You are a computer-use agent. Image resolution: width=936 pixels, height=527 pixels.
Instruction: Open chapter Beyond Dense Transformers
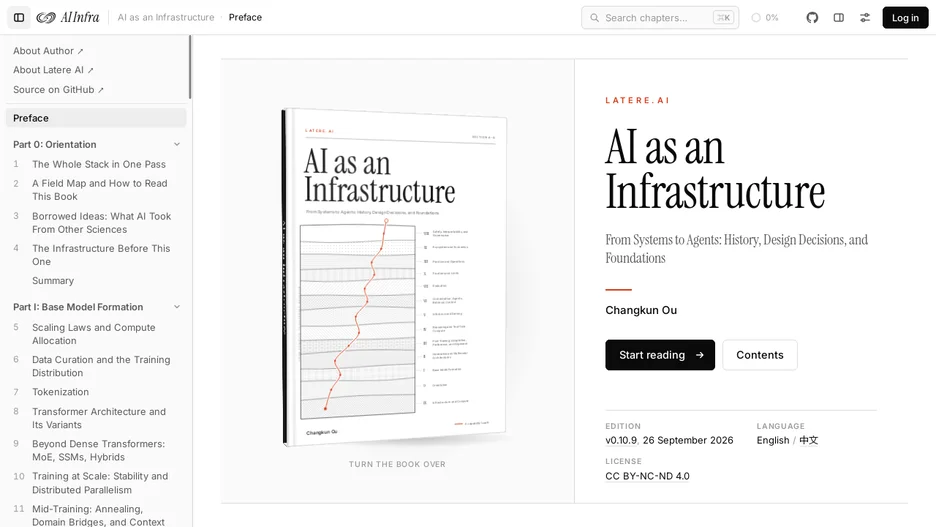point(98,451)
